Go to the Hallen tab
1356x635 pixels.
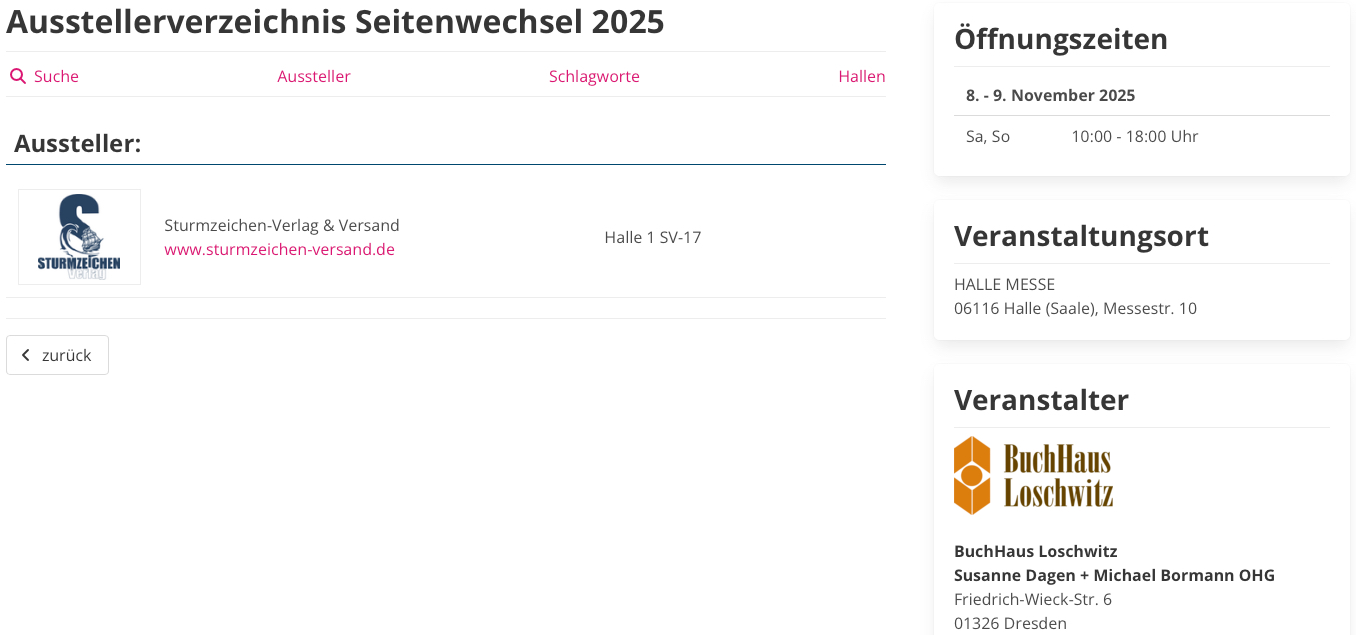point(861,77)
